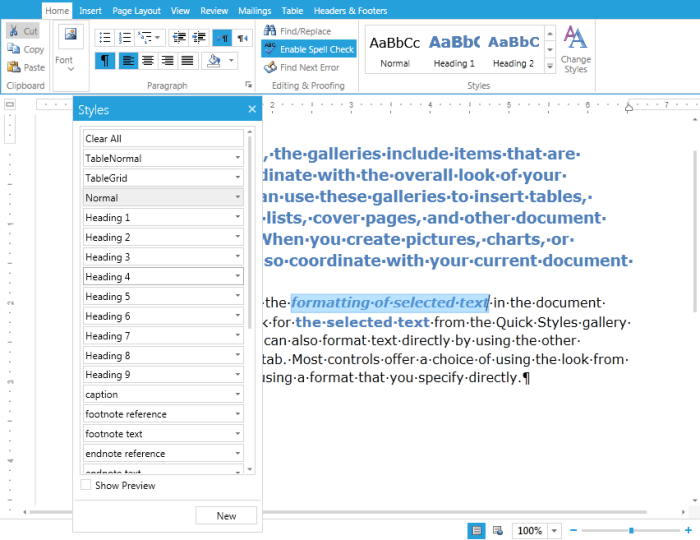The height and width of the screenshot is (540, 700).
Task: Open Heading 4 style dropdown arrow
Action: (x=238, y=276)
